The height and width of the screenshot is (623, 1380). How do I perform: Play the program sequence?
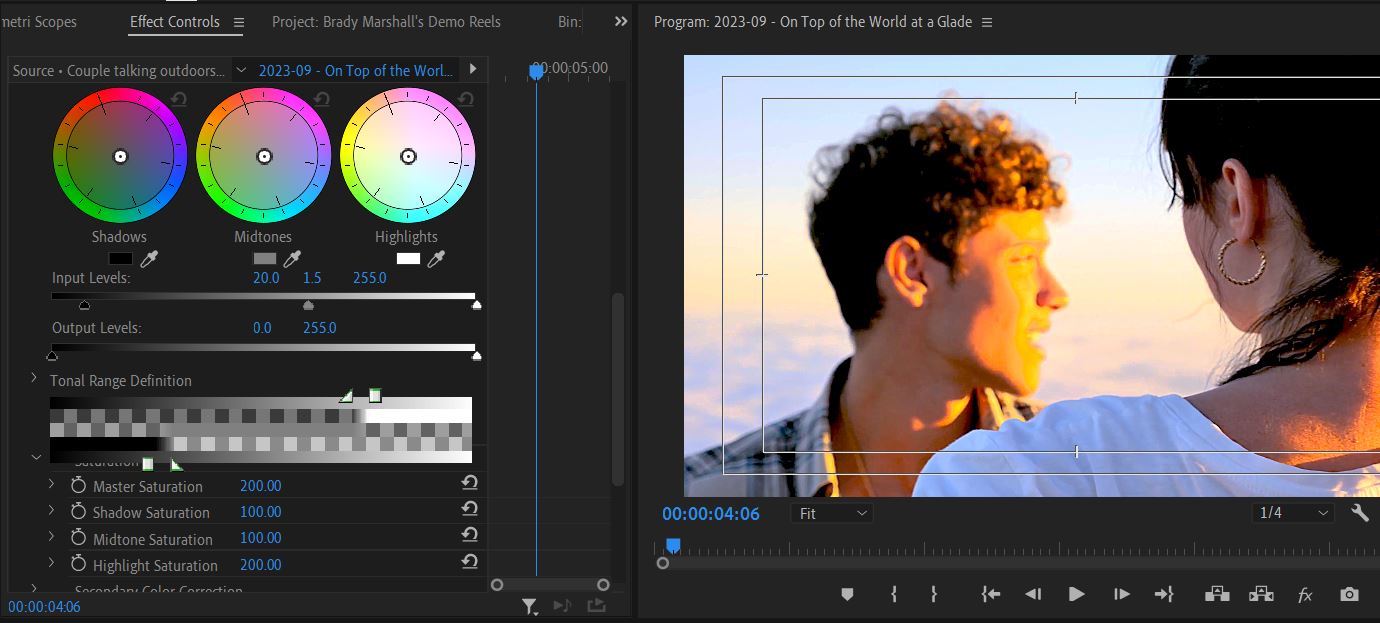(1077, 594)
